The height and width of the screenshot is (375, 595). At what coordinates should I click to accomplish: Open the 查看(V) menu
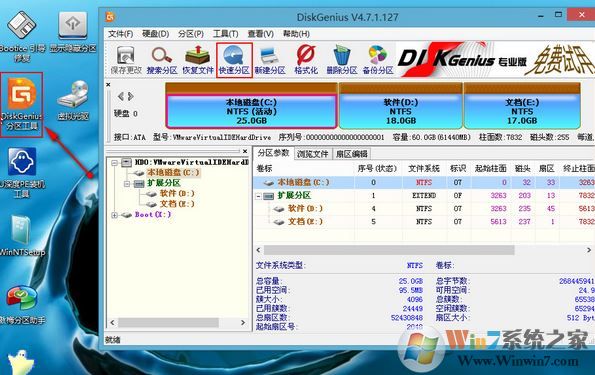tap(261, 34)
